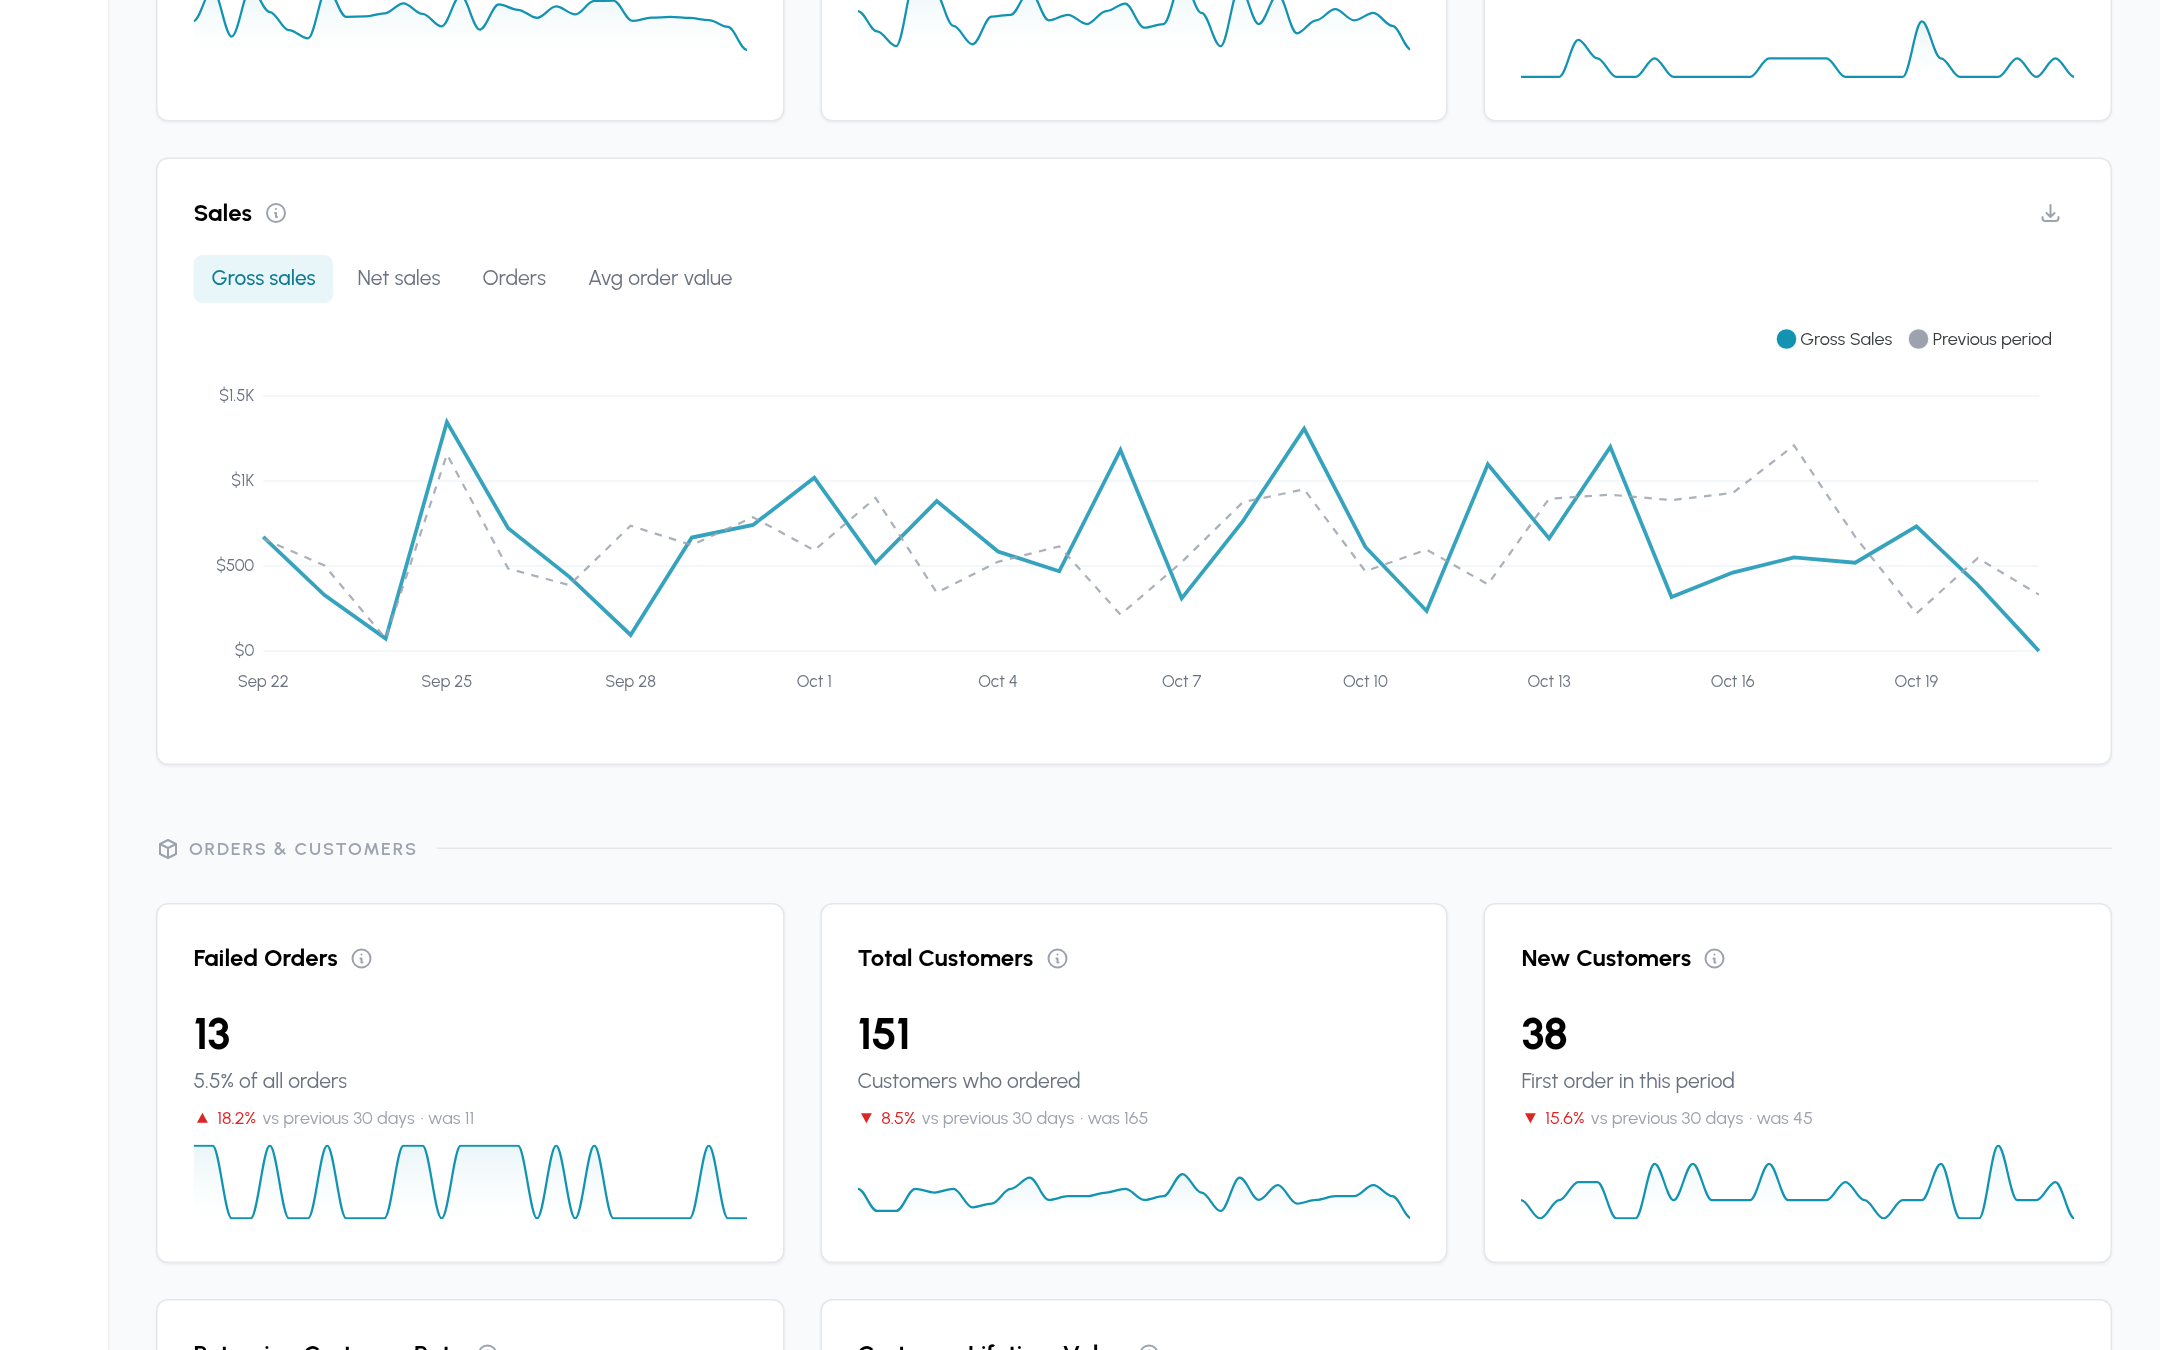Download the Sales chart data
This screenshot has width=2160, height=1350.
pos(2050,213)
